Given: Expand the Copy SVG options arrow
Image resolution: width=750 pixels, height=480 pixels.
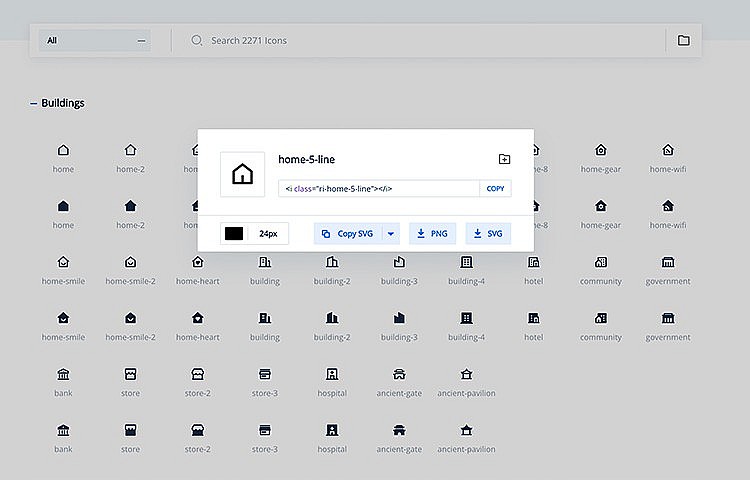Looking at the screenshot, I should coord(391,234).
